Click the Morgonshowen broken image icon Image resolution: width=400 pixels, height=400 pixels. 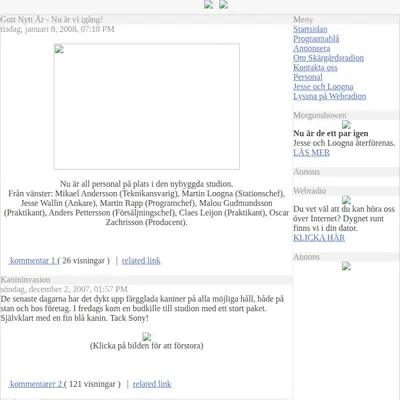tap(346, 125)
